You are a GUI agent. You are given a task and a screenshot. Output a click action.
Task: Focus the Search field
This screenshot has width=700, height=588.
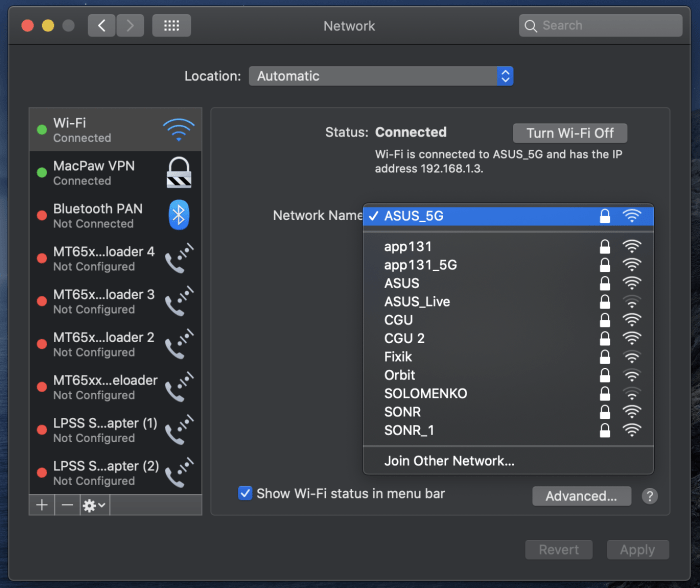click(600, 25)
